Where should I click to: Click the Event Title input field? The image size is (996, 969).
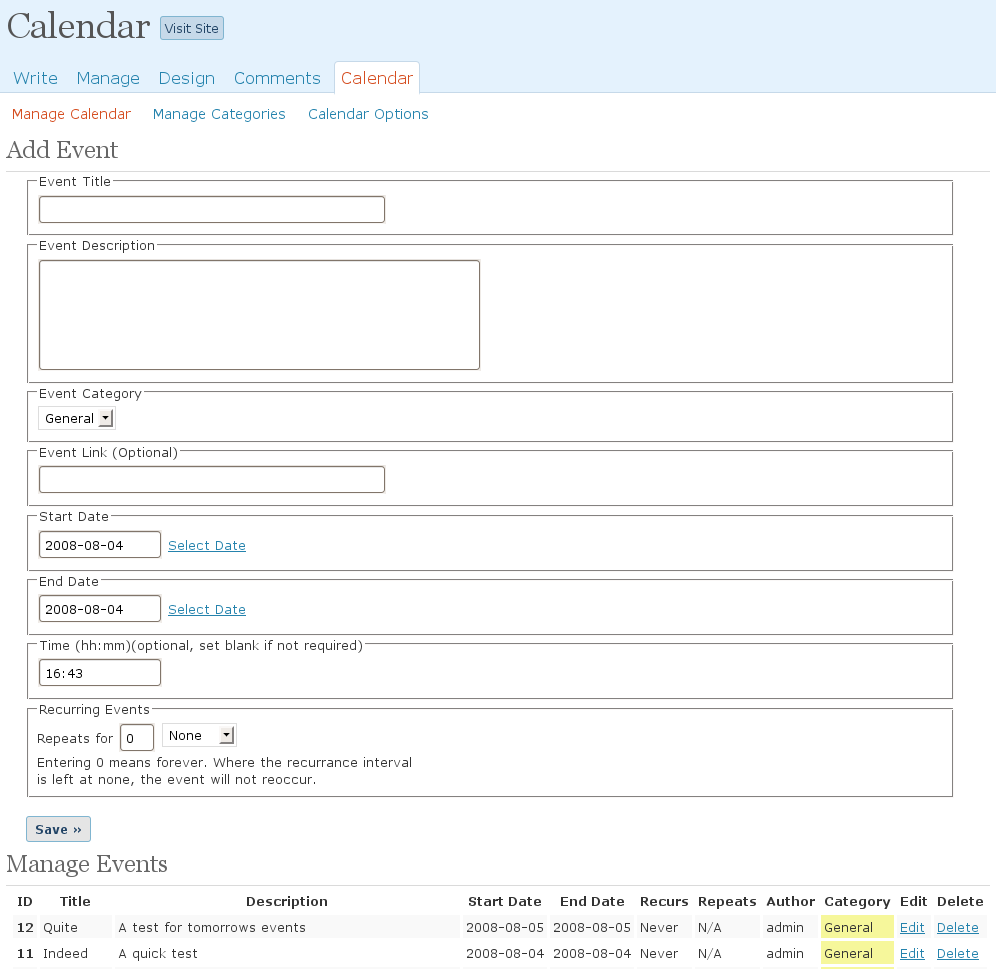(x=211, y=209)
